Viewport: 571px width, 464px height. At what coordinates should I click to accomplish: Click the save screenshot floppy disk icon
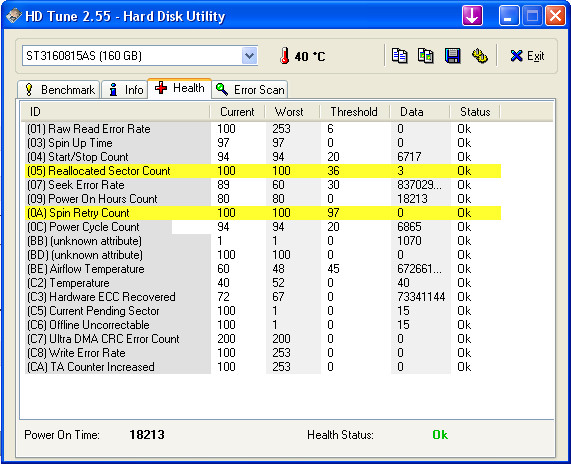452,56
